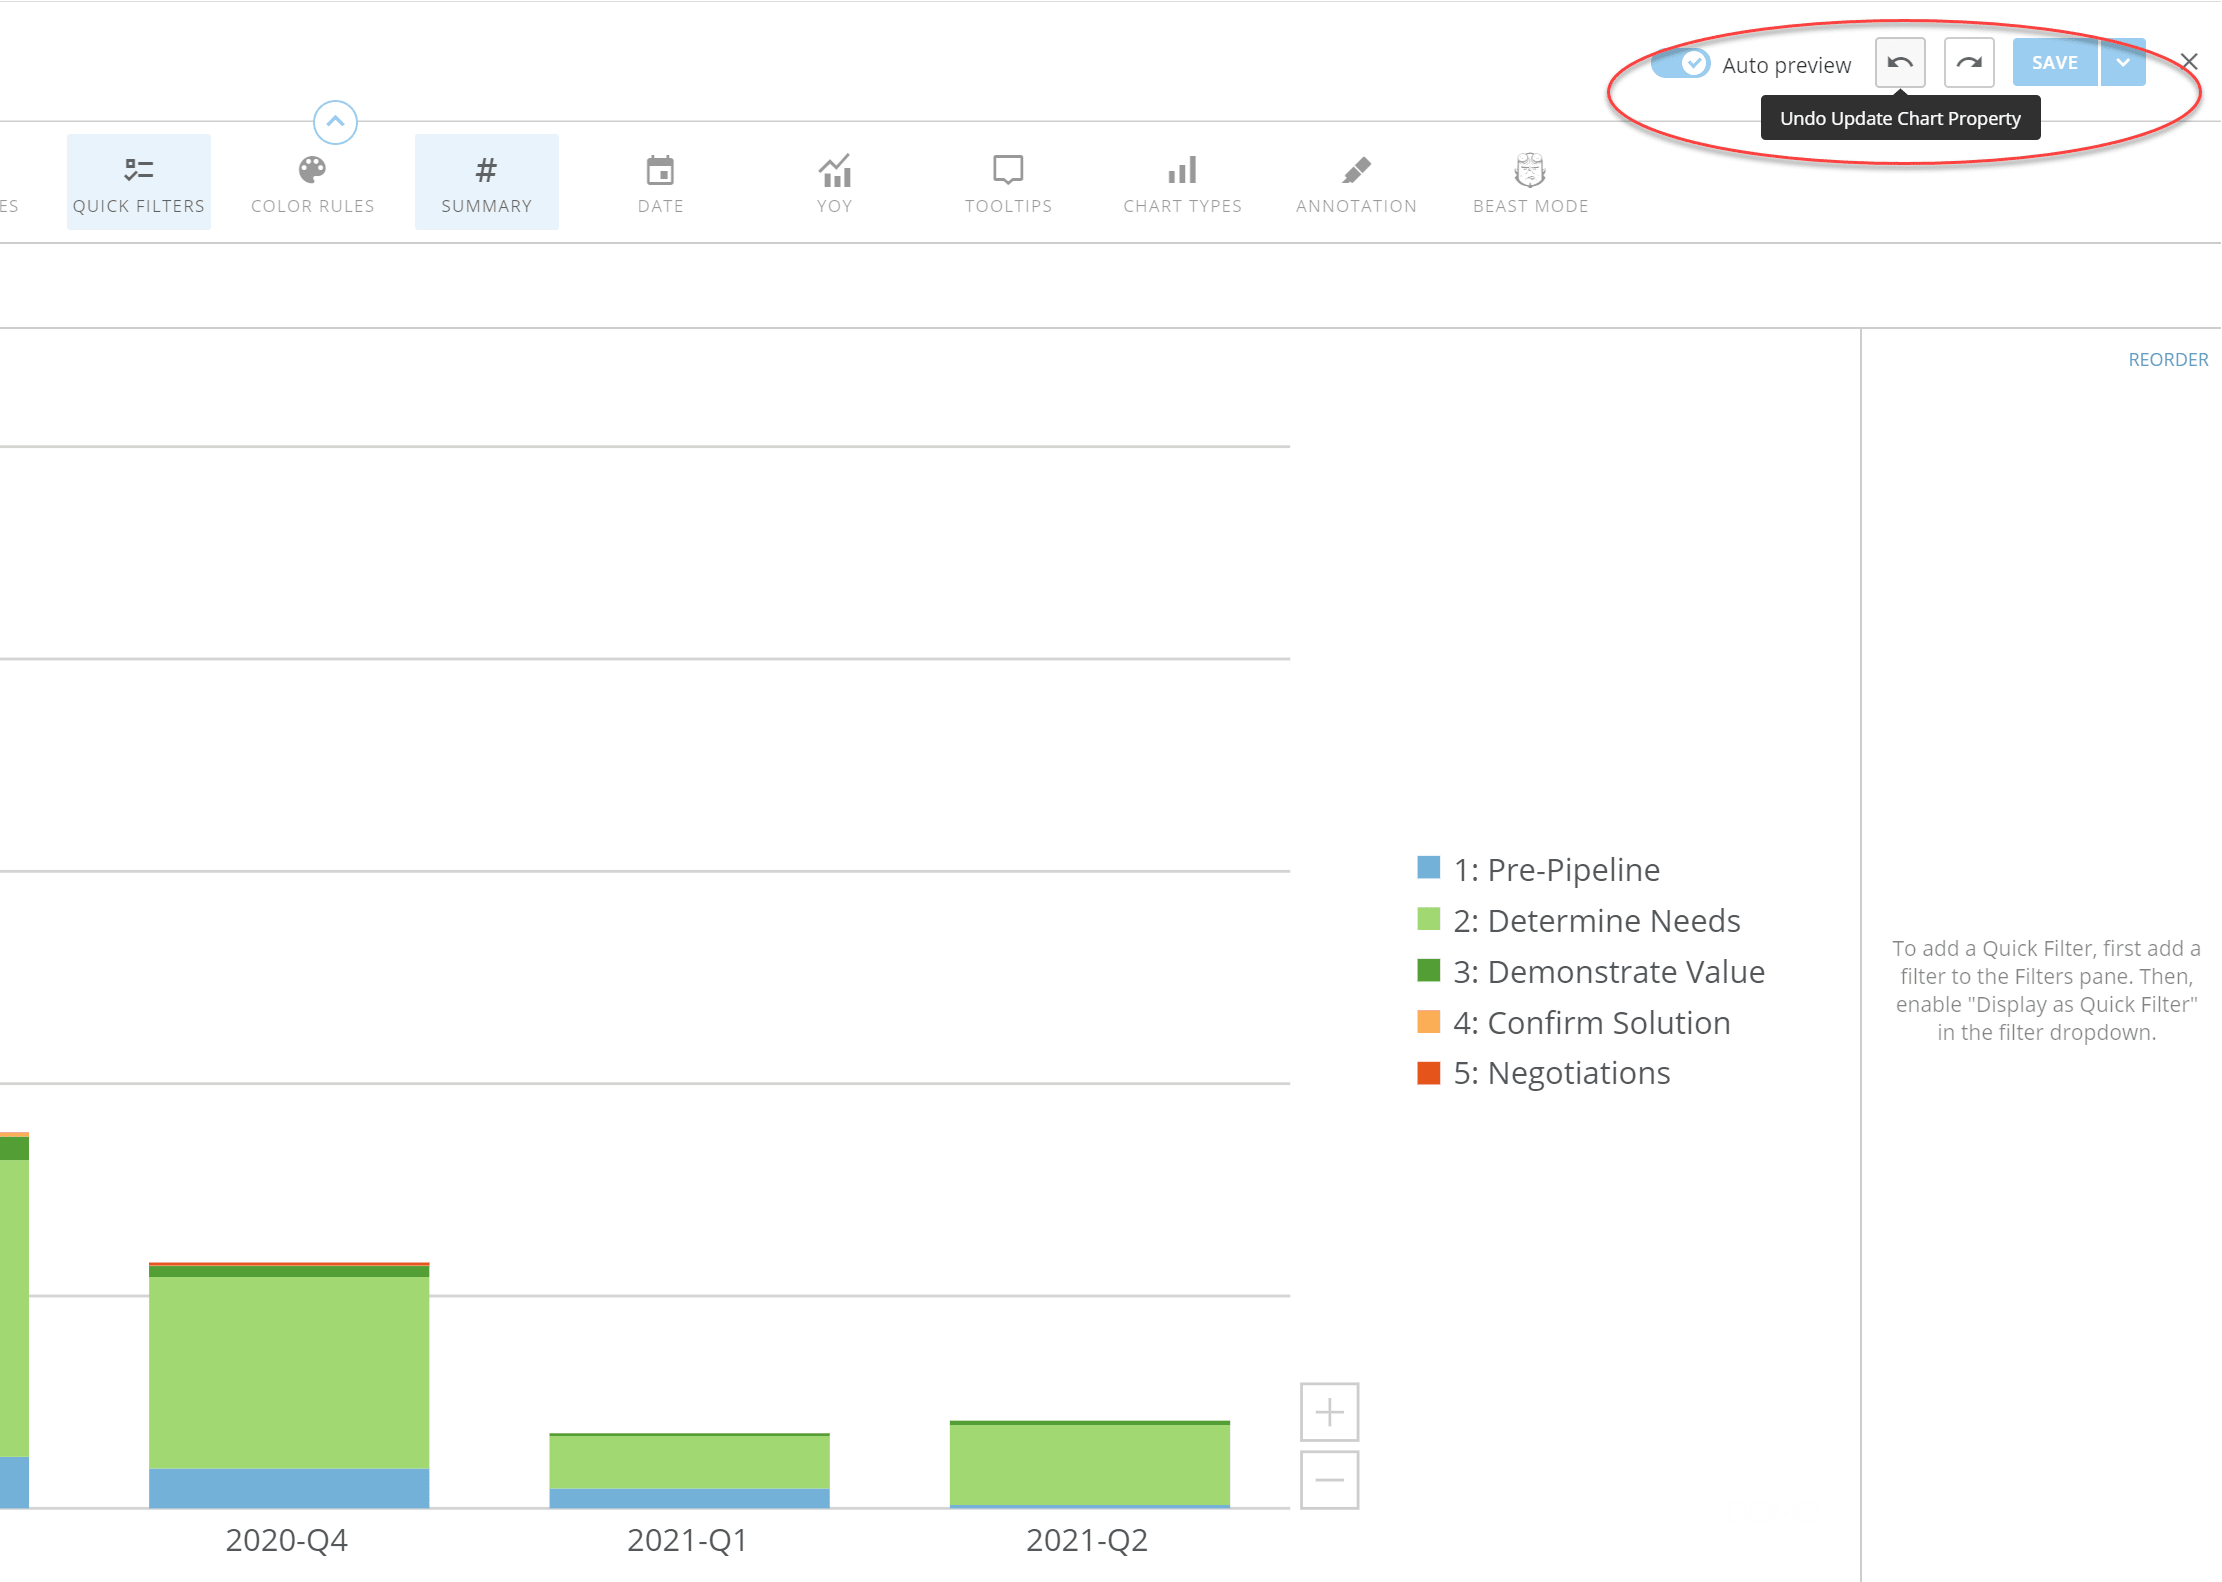The image size is (2222, 1582).
Task: Click the Redo arrow button
Action: coord(1968,63)
